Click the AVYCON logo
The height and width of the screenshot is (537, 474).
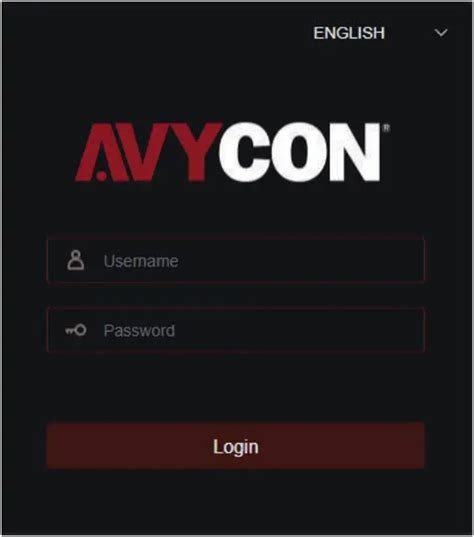click(x=232, y=152)
